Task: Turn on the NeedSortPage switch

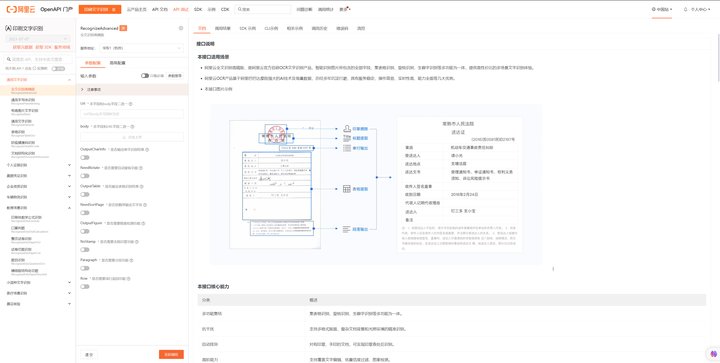Action: pyautogui.click(x=85, y=213)
